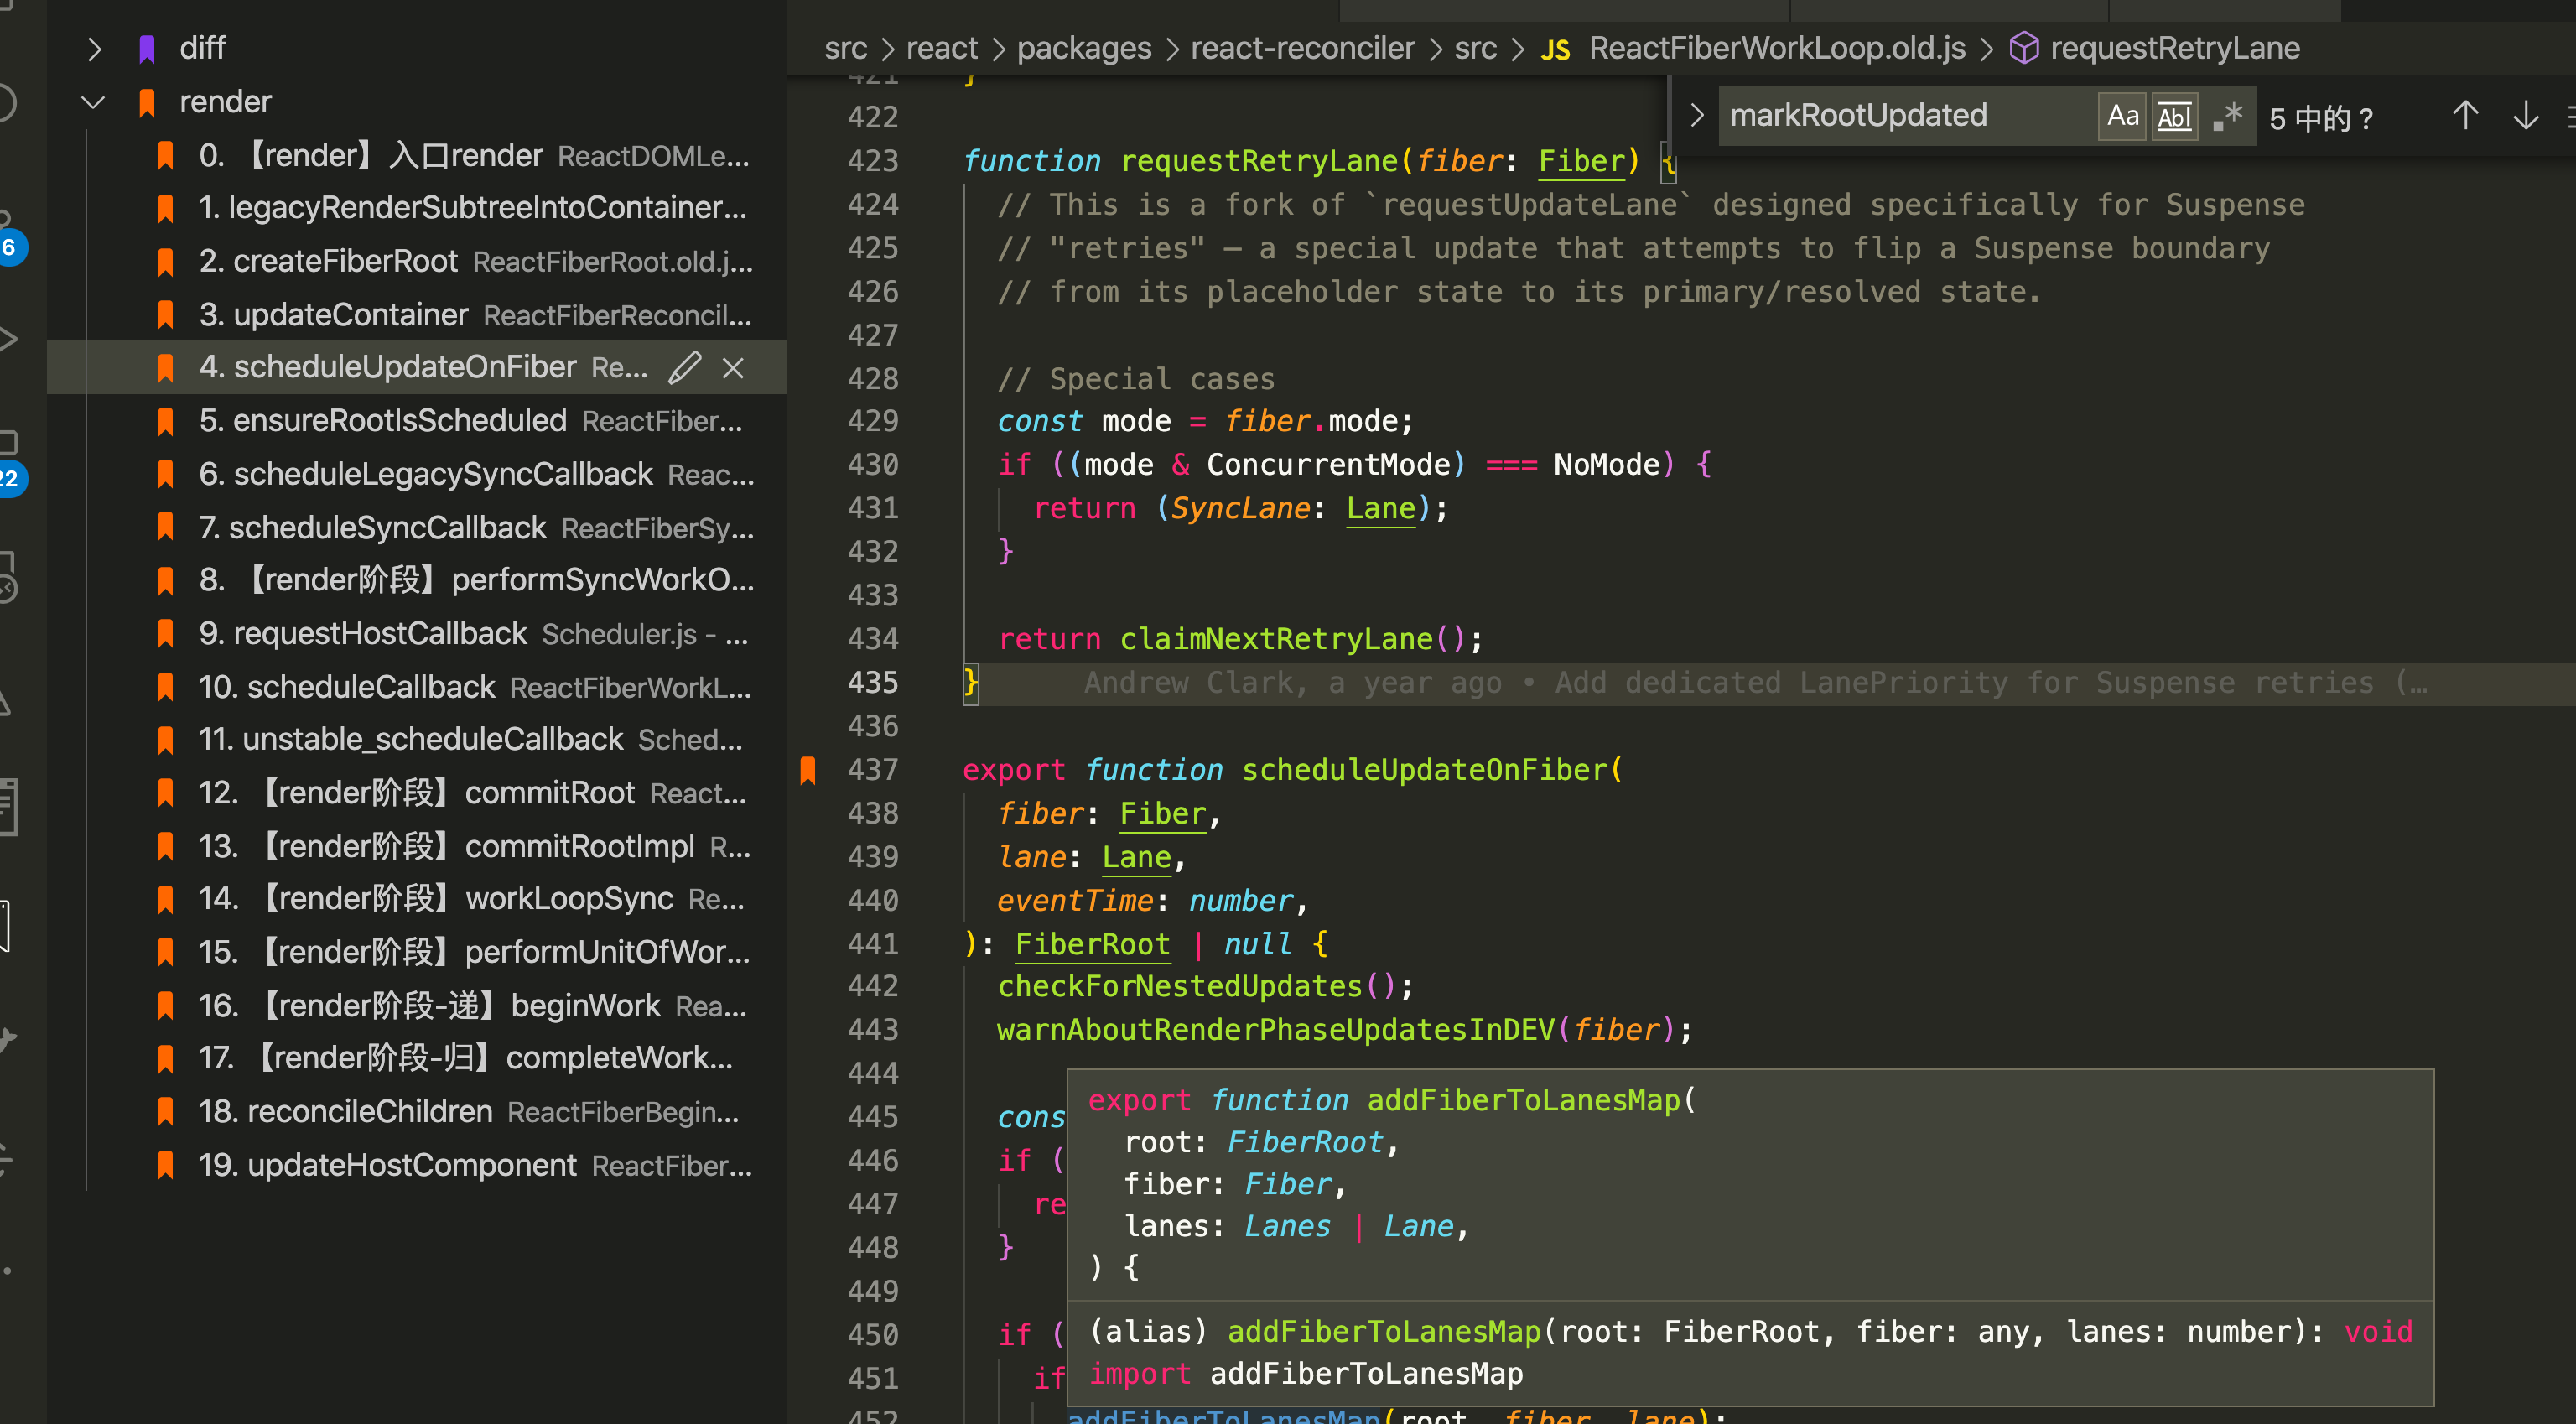Click the purple bookmark icon beside diff
This screenshot has height=1424, width=2576.
(147, 49)
